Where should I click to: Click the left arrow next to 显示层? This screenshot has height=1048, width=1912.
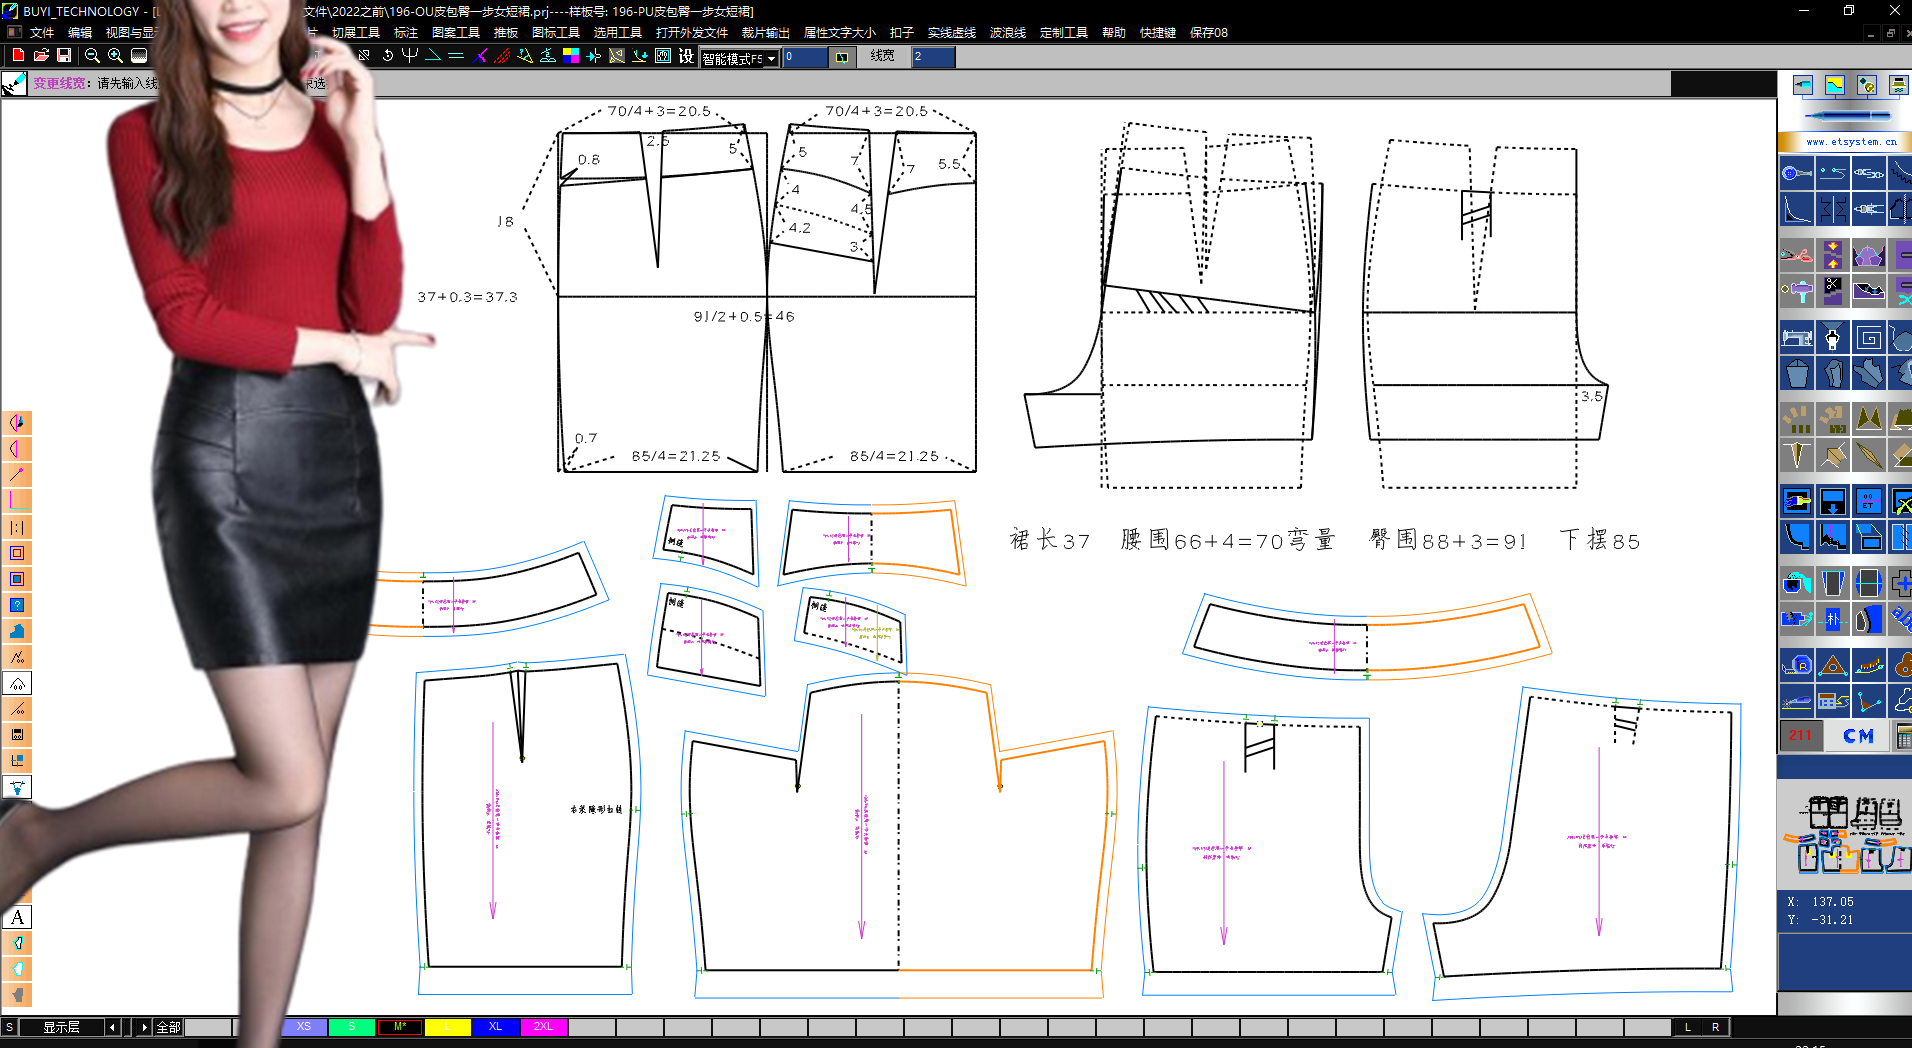(112, 1027)
